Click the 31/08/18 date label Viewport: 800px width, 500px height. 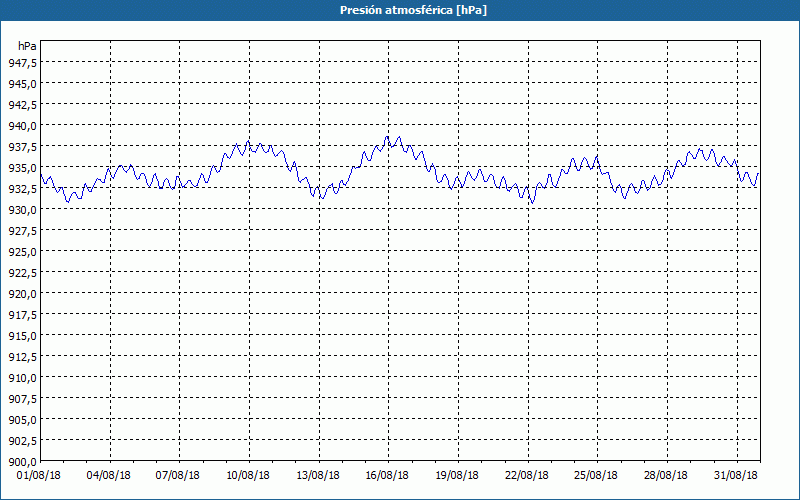736,475
